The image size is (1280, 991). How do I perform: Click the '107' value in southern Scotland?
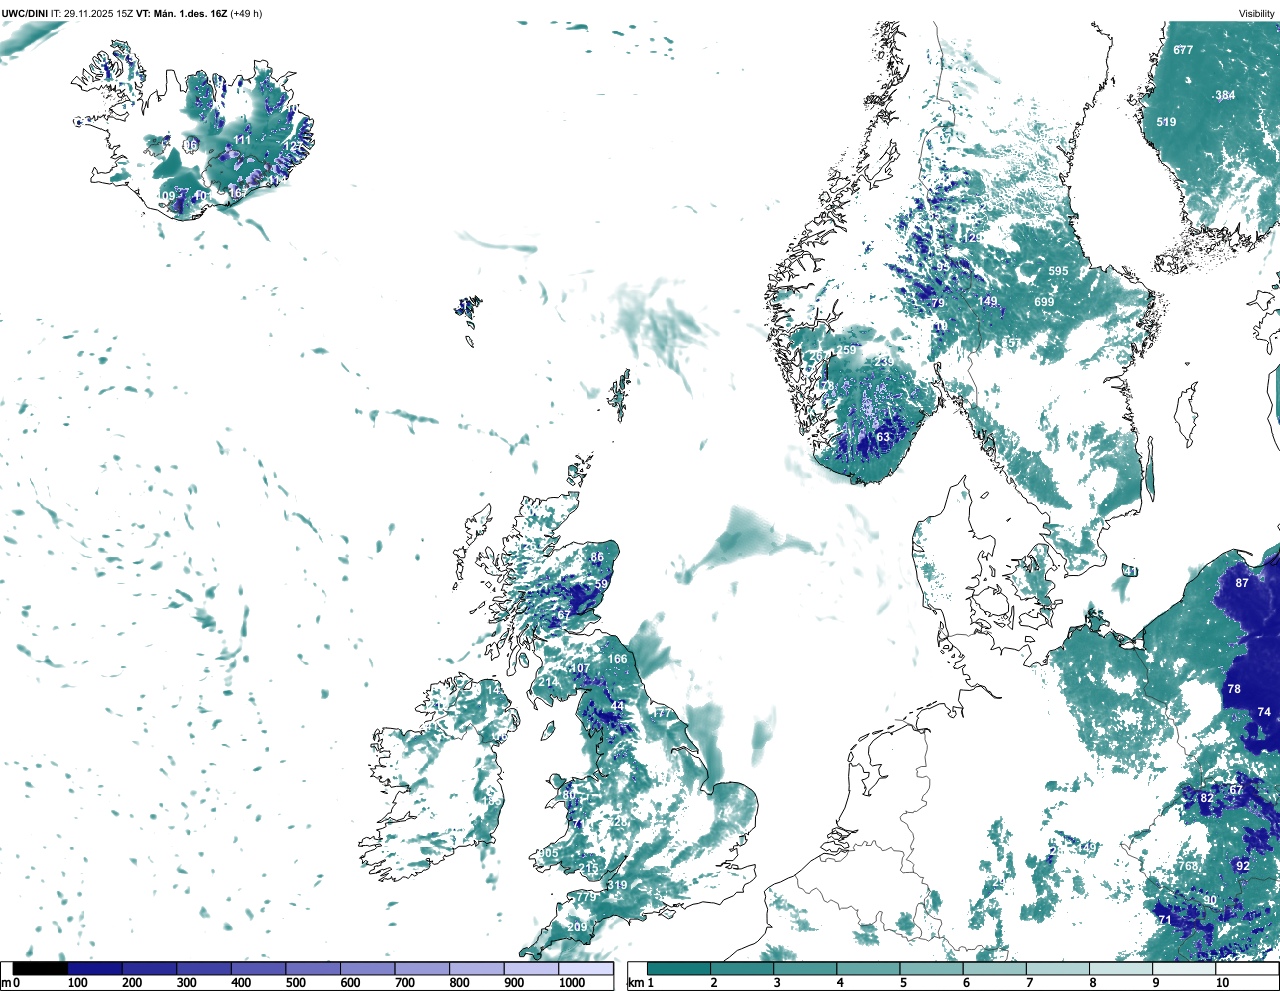click(580, 668)
